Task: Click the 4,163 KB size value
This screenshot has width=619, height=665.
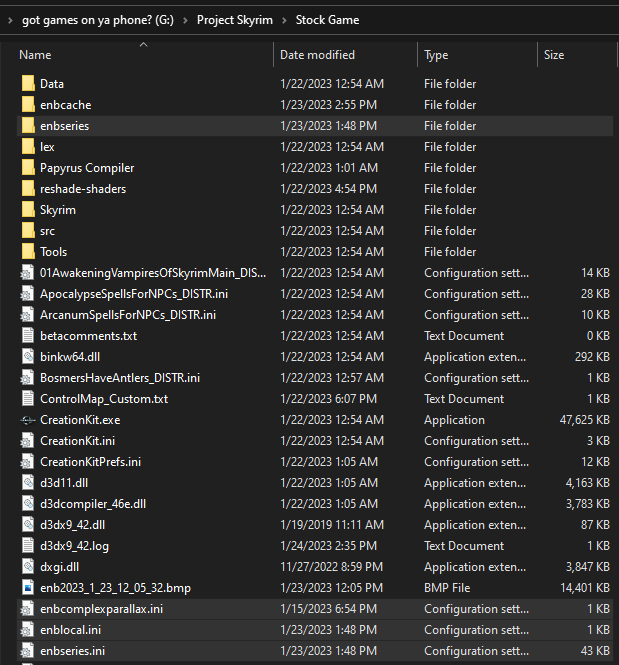Action: (588, 483)
